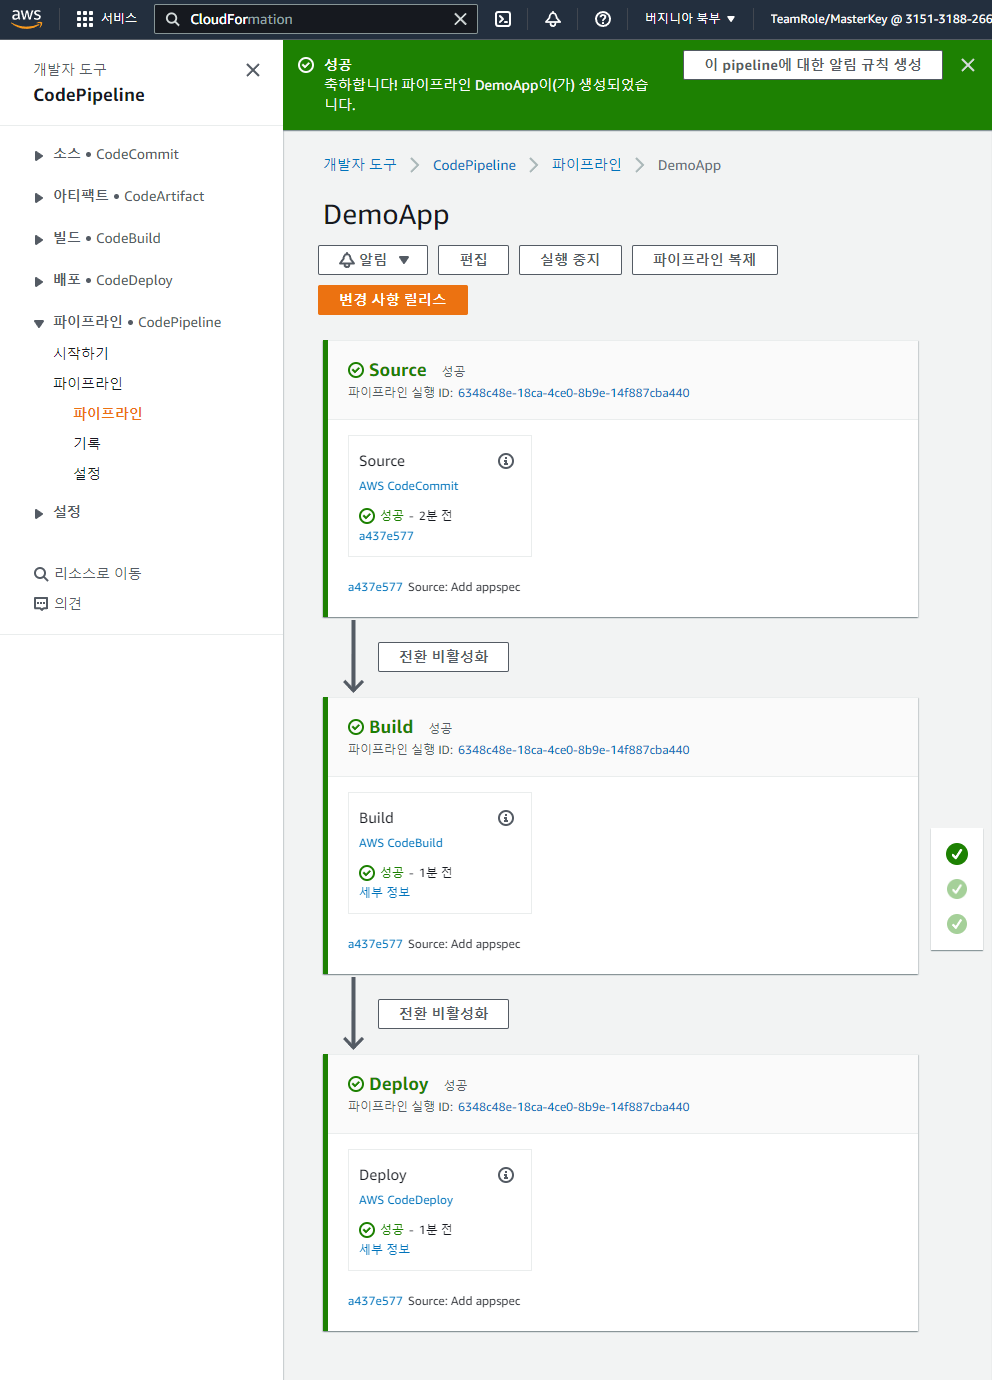The height and width of the screenshot is (1380, 992).
Task: Open Deploy action 세부 정보 link
Action: [x=385, y=1249]
